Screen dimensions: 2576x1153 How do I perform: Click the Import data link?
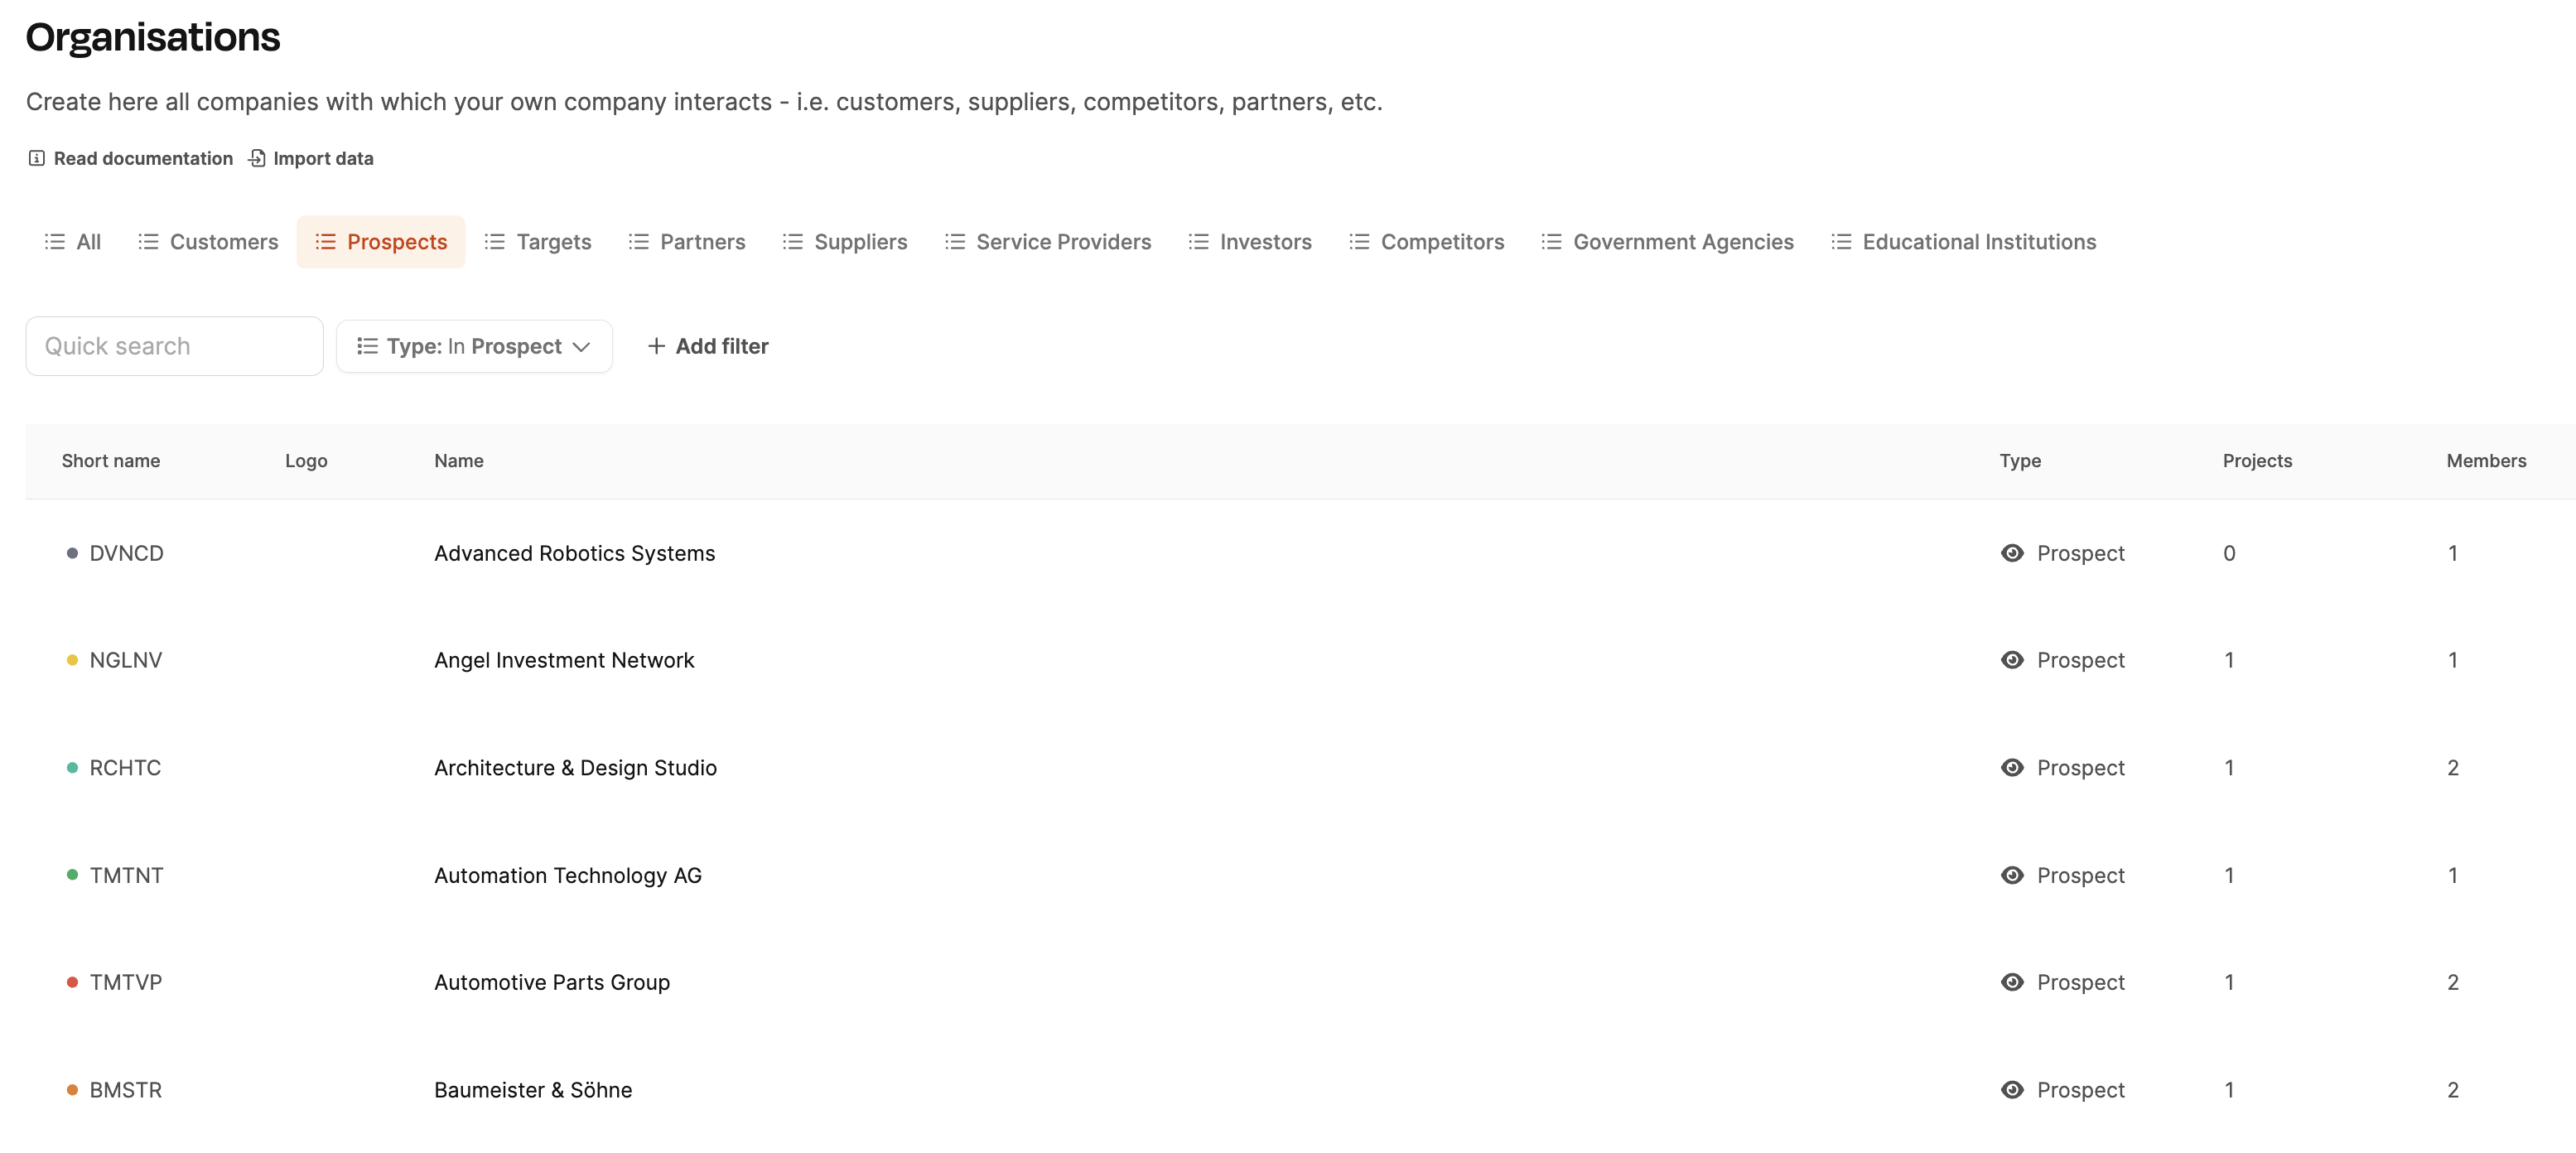pos(310,158)
